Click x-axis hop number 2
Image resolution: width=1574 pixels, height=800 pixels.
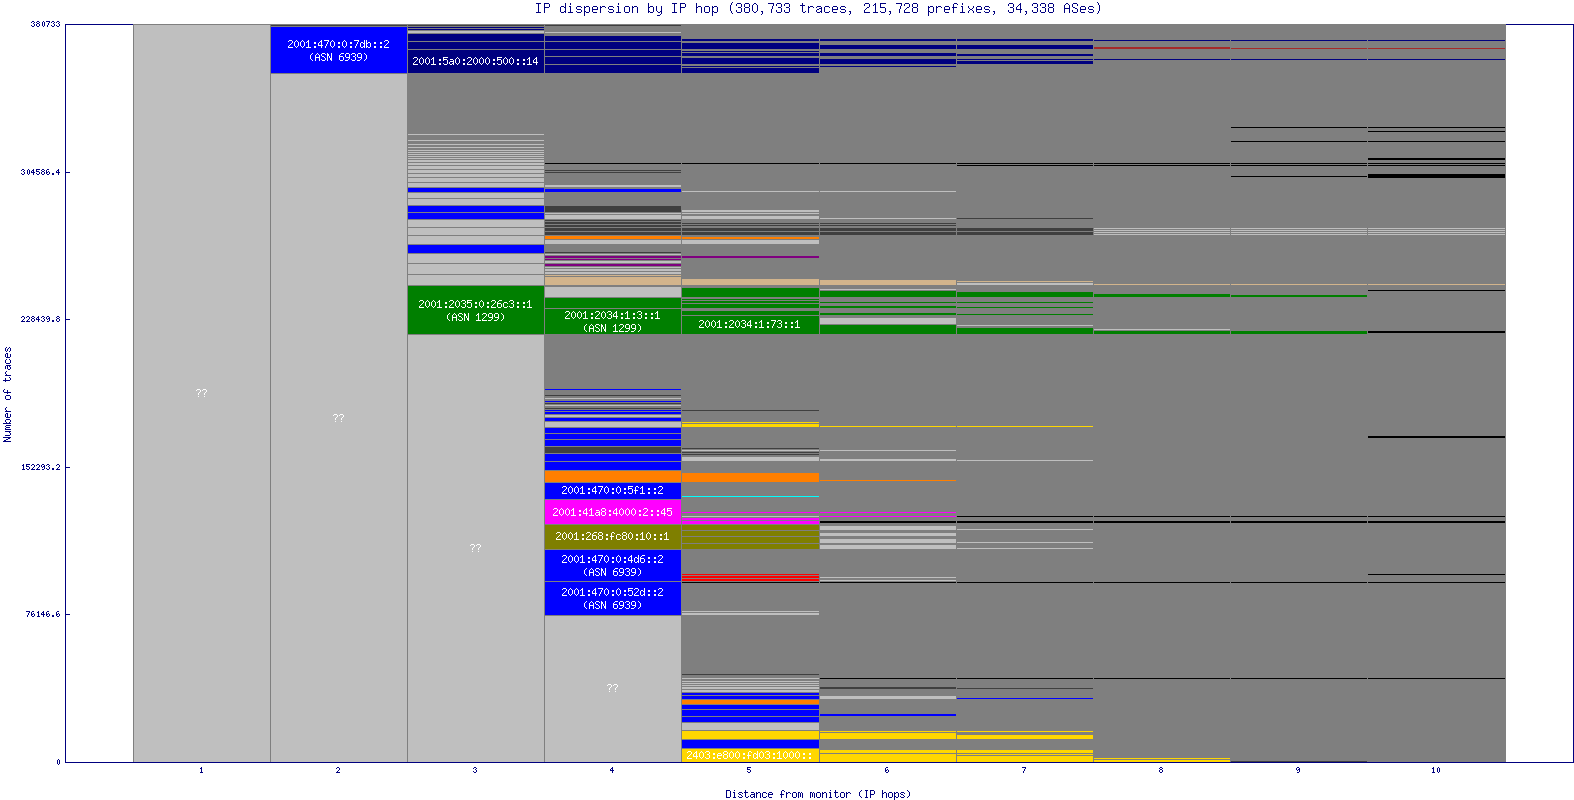point(338,770)
